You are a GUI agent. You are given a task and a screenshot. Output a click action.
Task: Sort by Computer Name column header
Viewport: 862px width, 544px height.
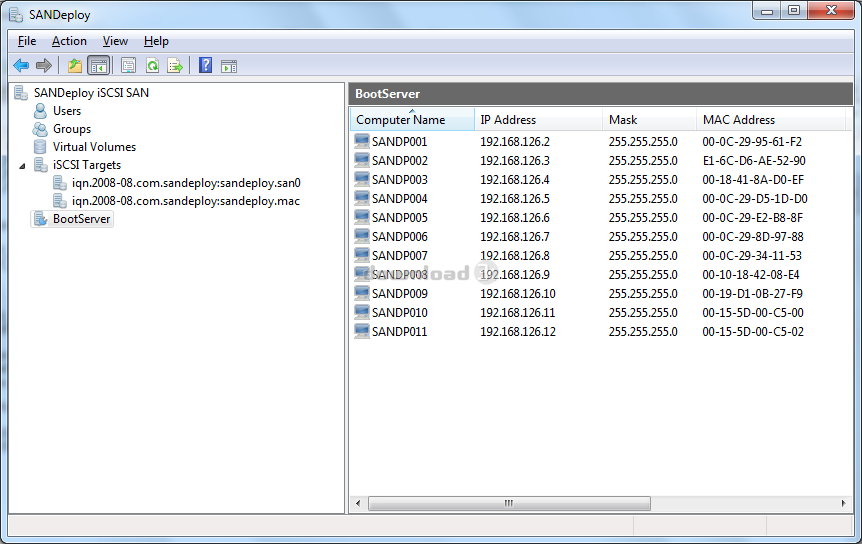click(x=412, y=119)
